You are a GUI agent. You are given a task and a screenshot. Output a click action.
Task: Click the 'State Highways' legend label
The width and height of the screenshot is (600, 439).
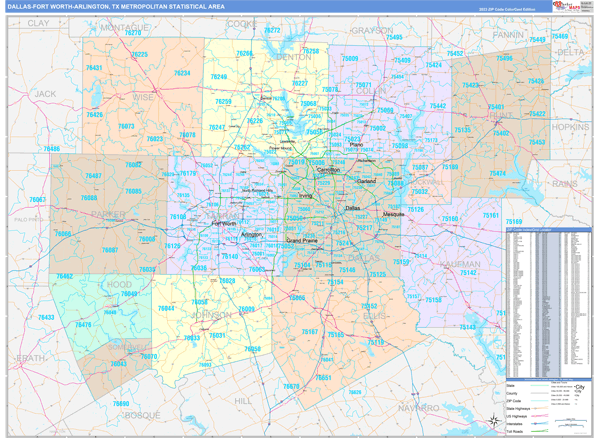(x=518, y=409)
